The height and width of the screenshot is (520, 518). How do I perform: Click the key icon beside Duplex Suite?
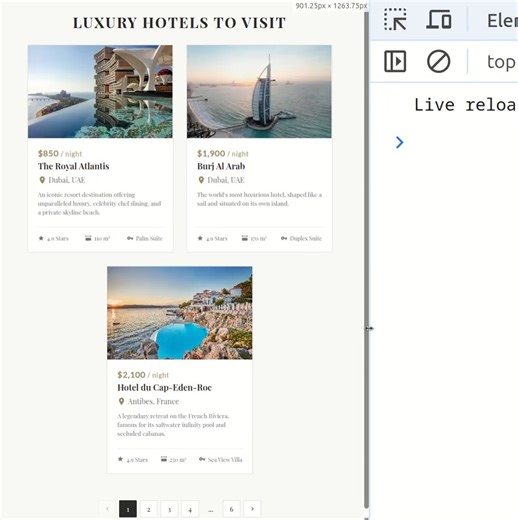[x=284, y=238]
